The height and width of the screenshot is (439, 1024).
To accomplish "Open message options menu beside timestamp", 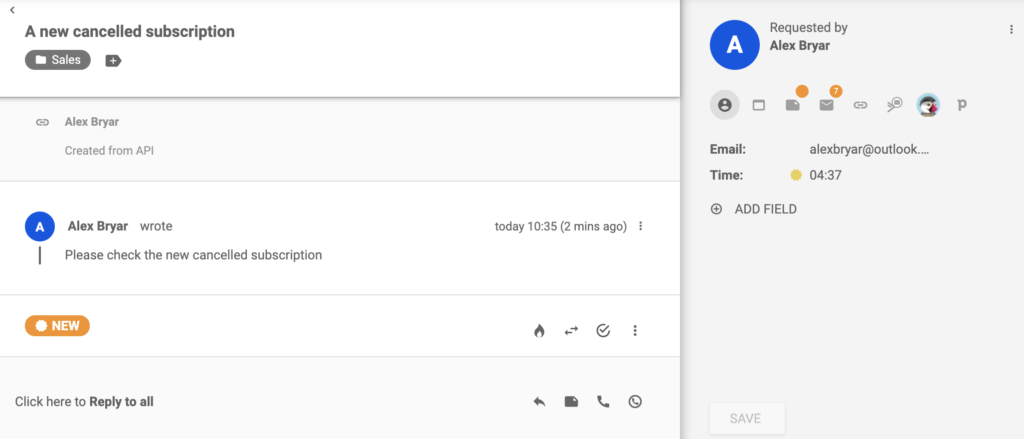I will click(641, 227).
